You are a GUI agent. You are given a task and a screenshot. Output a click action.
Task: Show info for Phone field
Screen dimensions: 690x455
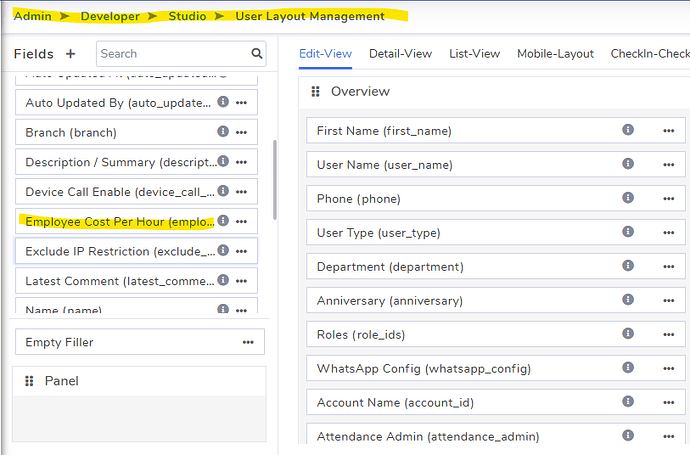point(628,198)
